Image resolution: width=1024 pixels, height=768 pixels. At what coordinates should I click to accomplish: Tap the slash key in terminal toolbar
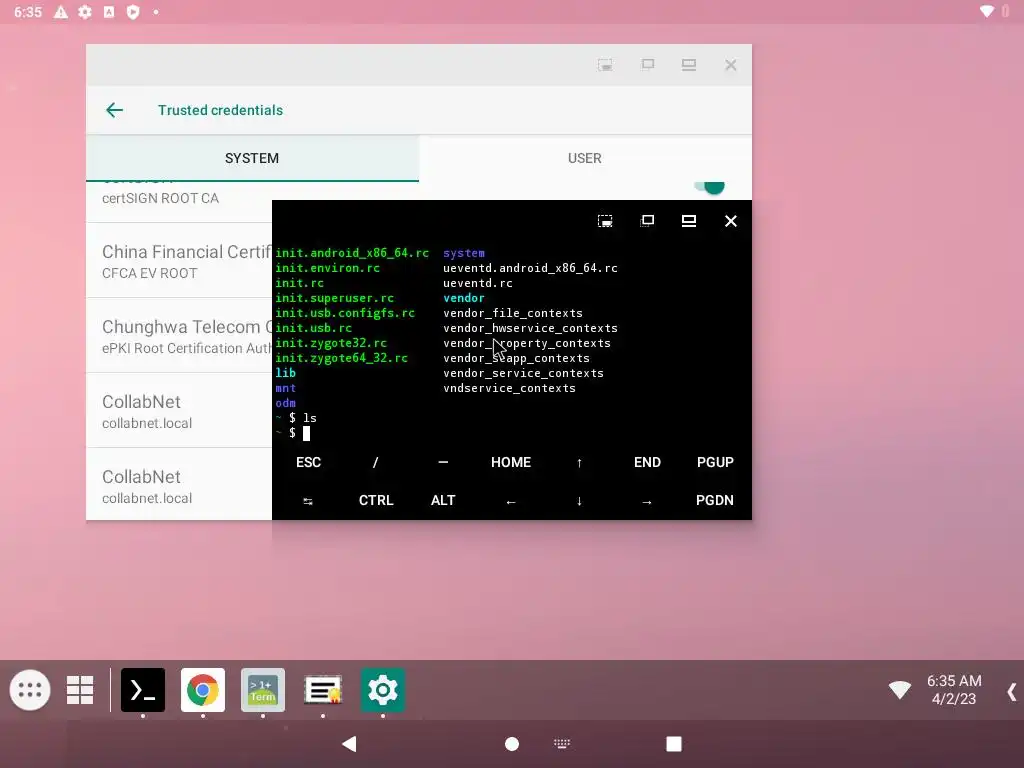(x=376, y=462)
